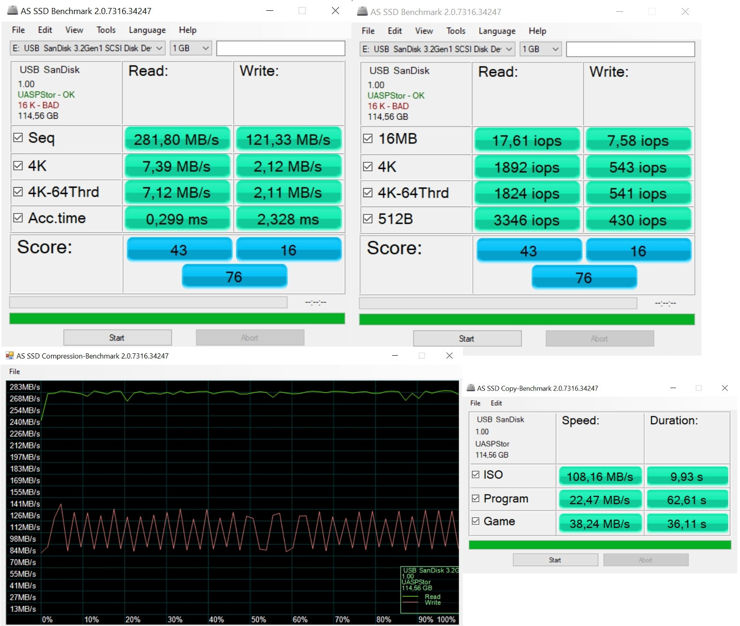Open drive selector dropdown in left window
The height and width of the screenshot is (626, 740).
pos(88,48)
